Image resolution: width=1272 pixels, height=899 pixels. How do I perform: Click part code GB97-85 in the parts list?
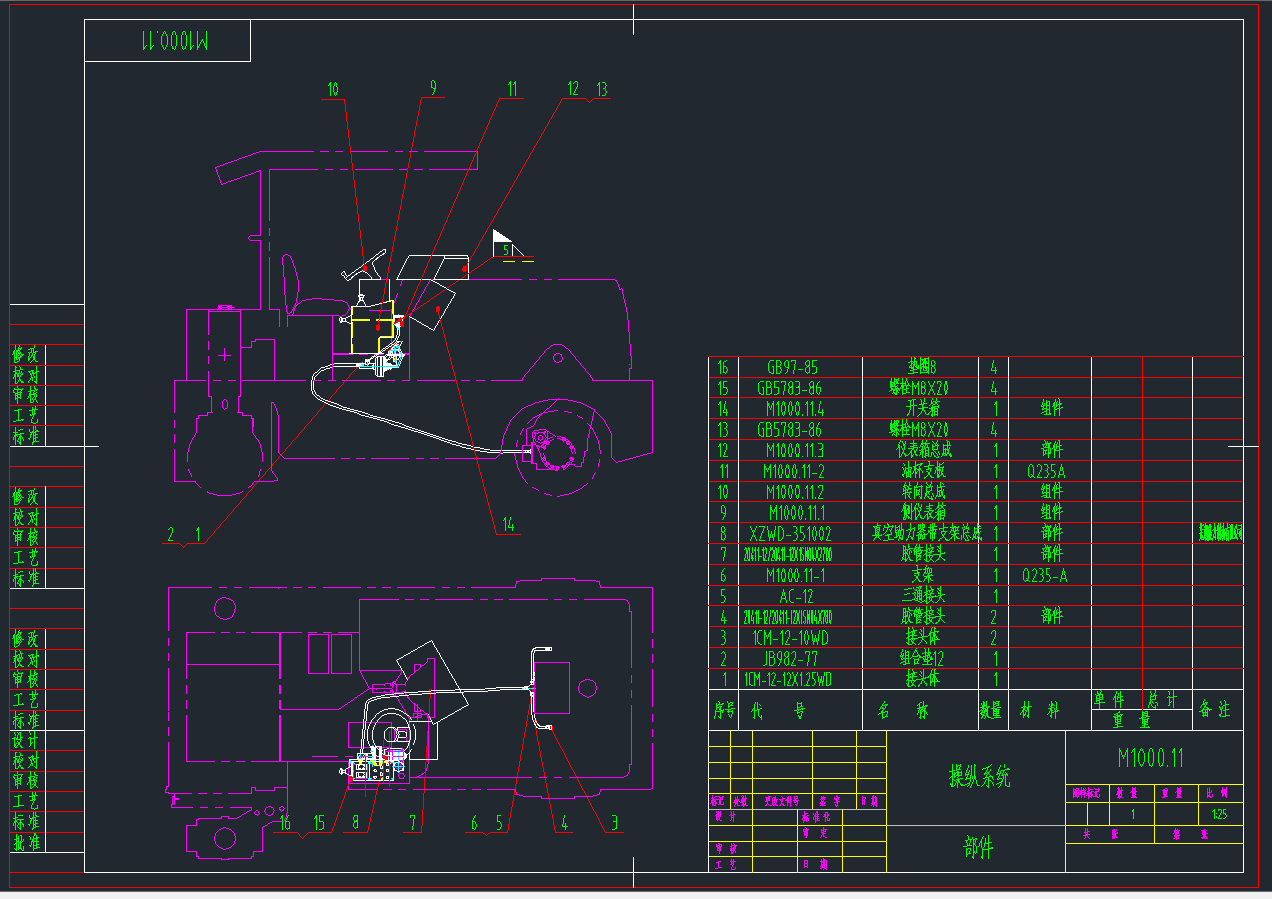pos(793,367)
